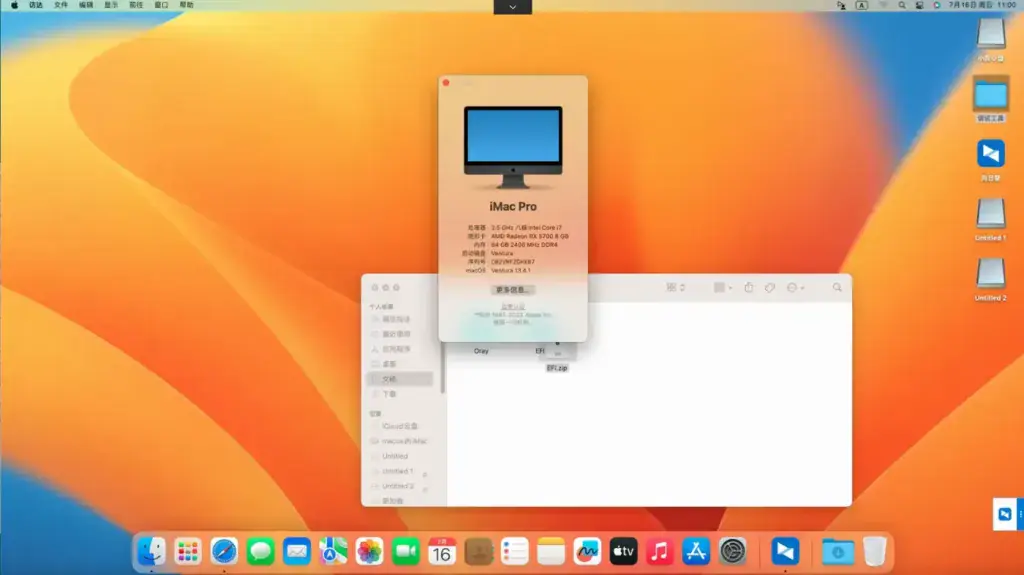1024x575 pixels.
Task: Click the iMac Pro image in About window
Action: [513, 148]
